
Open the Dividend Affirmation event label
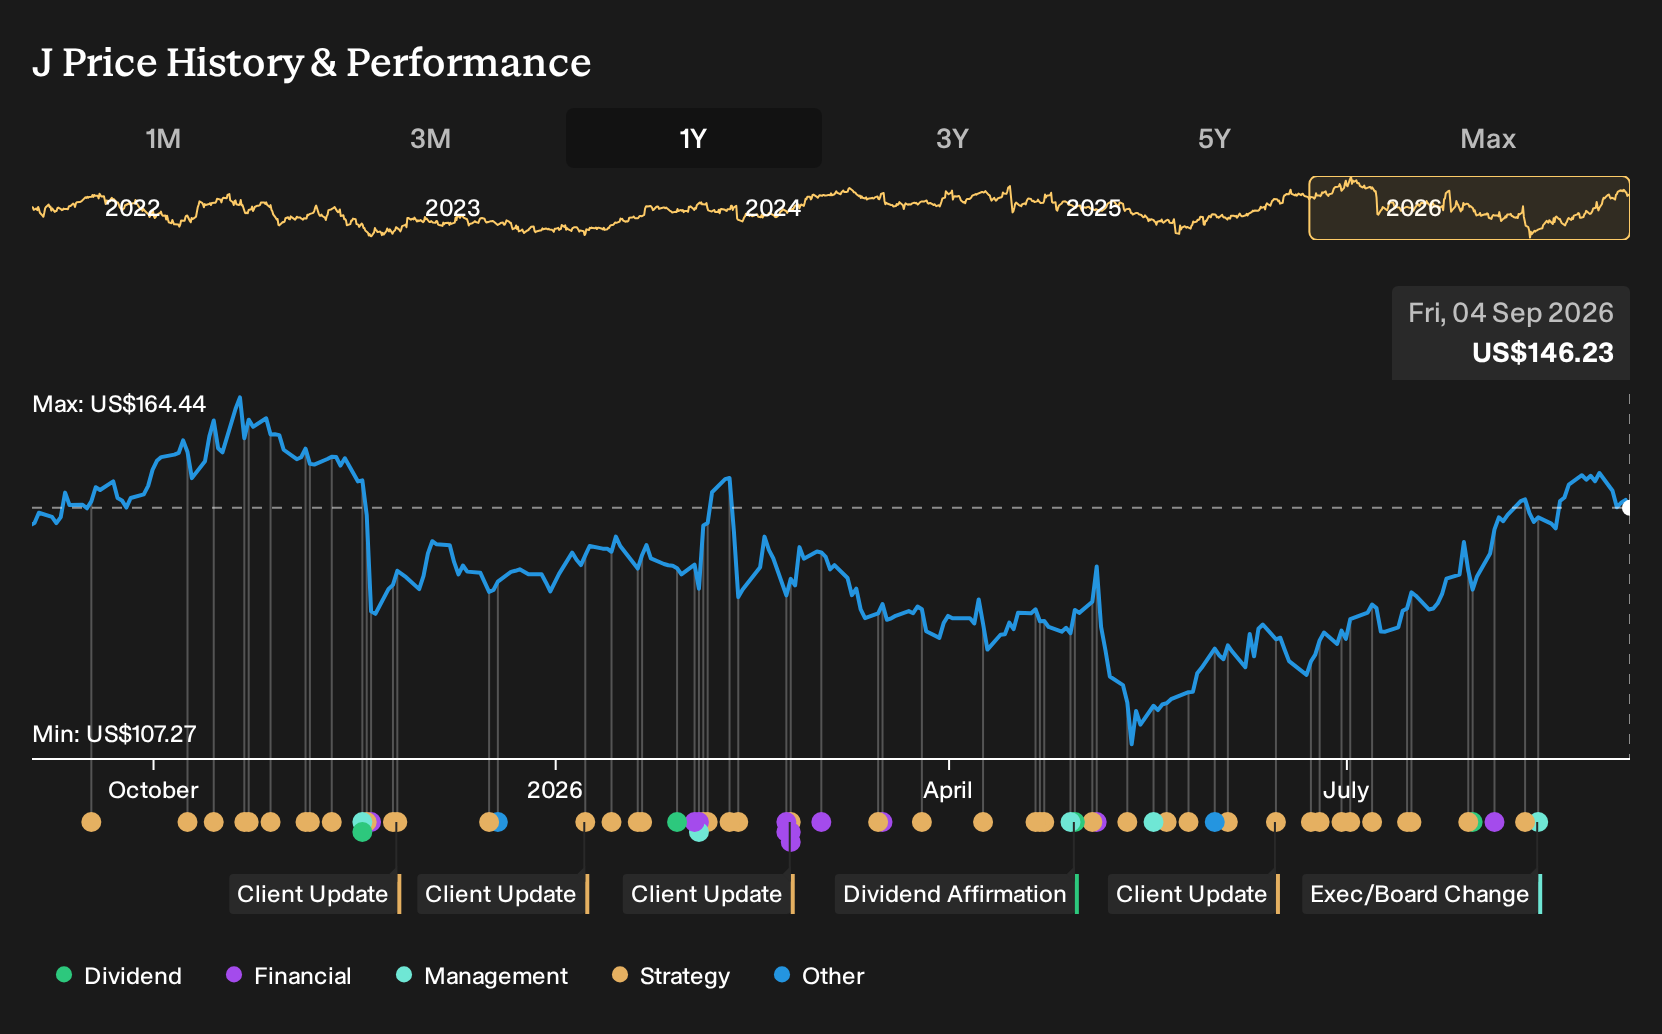click(x=956, y=894)
